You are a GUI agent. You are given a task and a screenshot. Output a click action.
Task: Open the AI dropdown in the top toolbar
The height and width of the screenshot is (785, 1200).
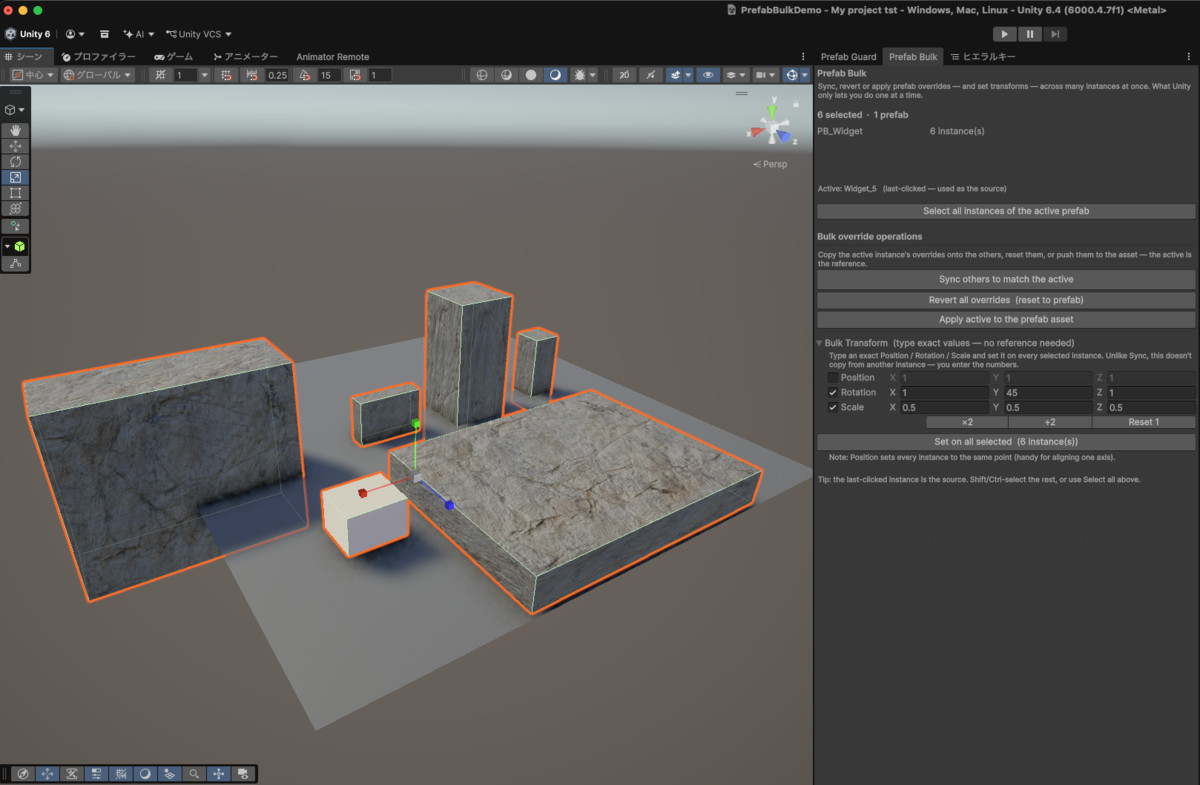138,34
